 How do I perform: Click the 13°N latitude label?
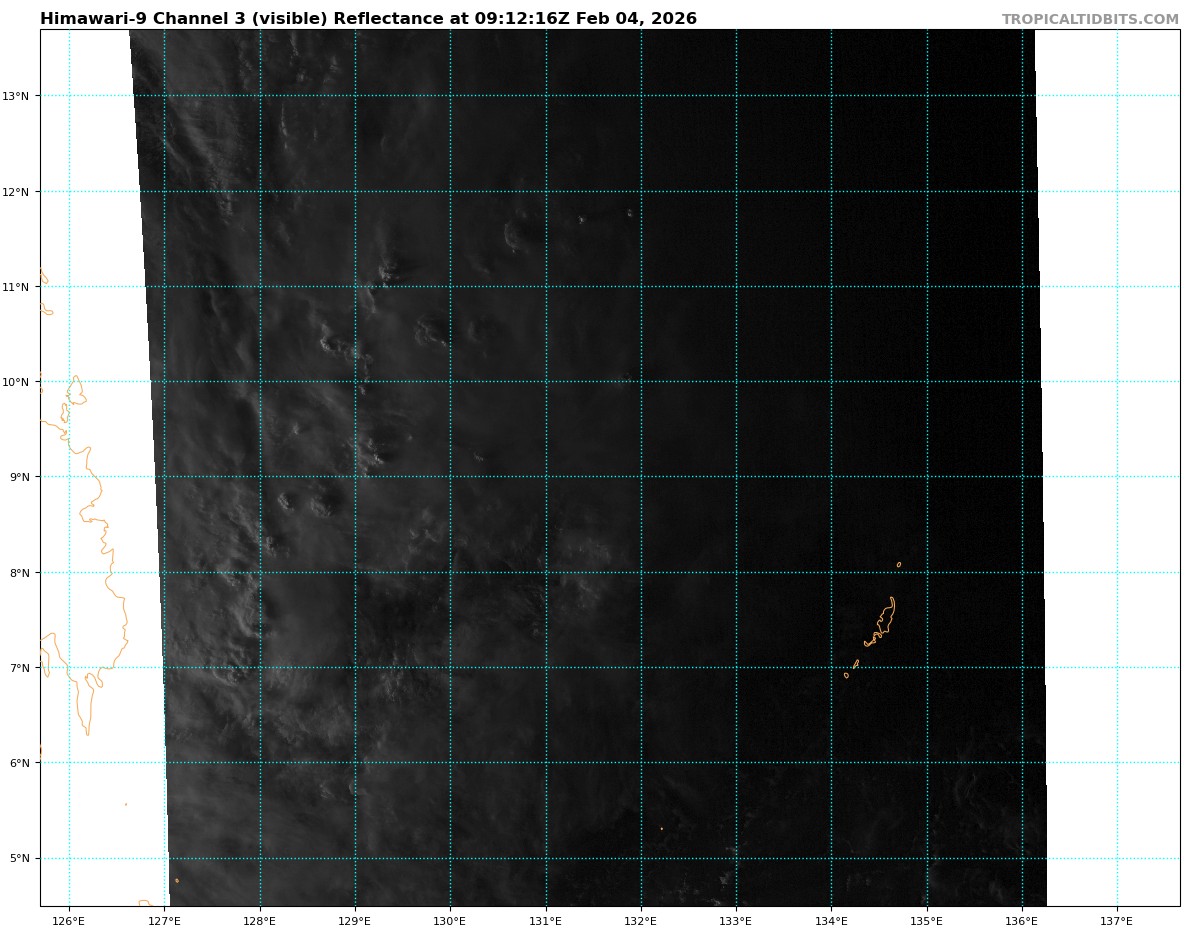click(20, 96)
